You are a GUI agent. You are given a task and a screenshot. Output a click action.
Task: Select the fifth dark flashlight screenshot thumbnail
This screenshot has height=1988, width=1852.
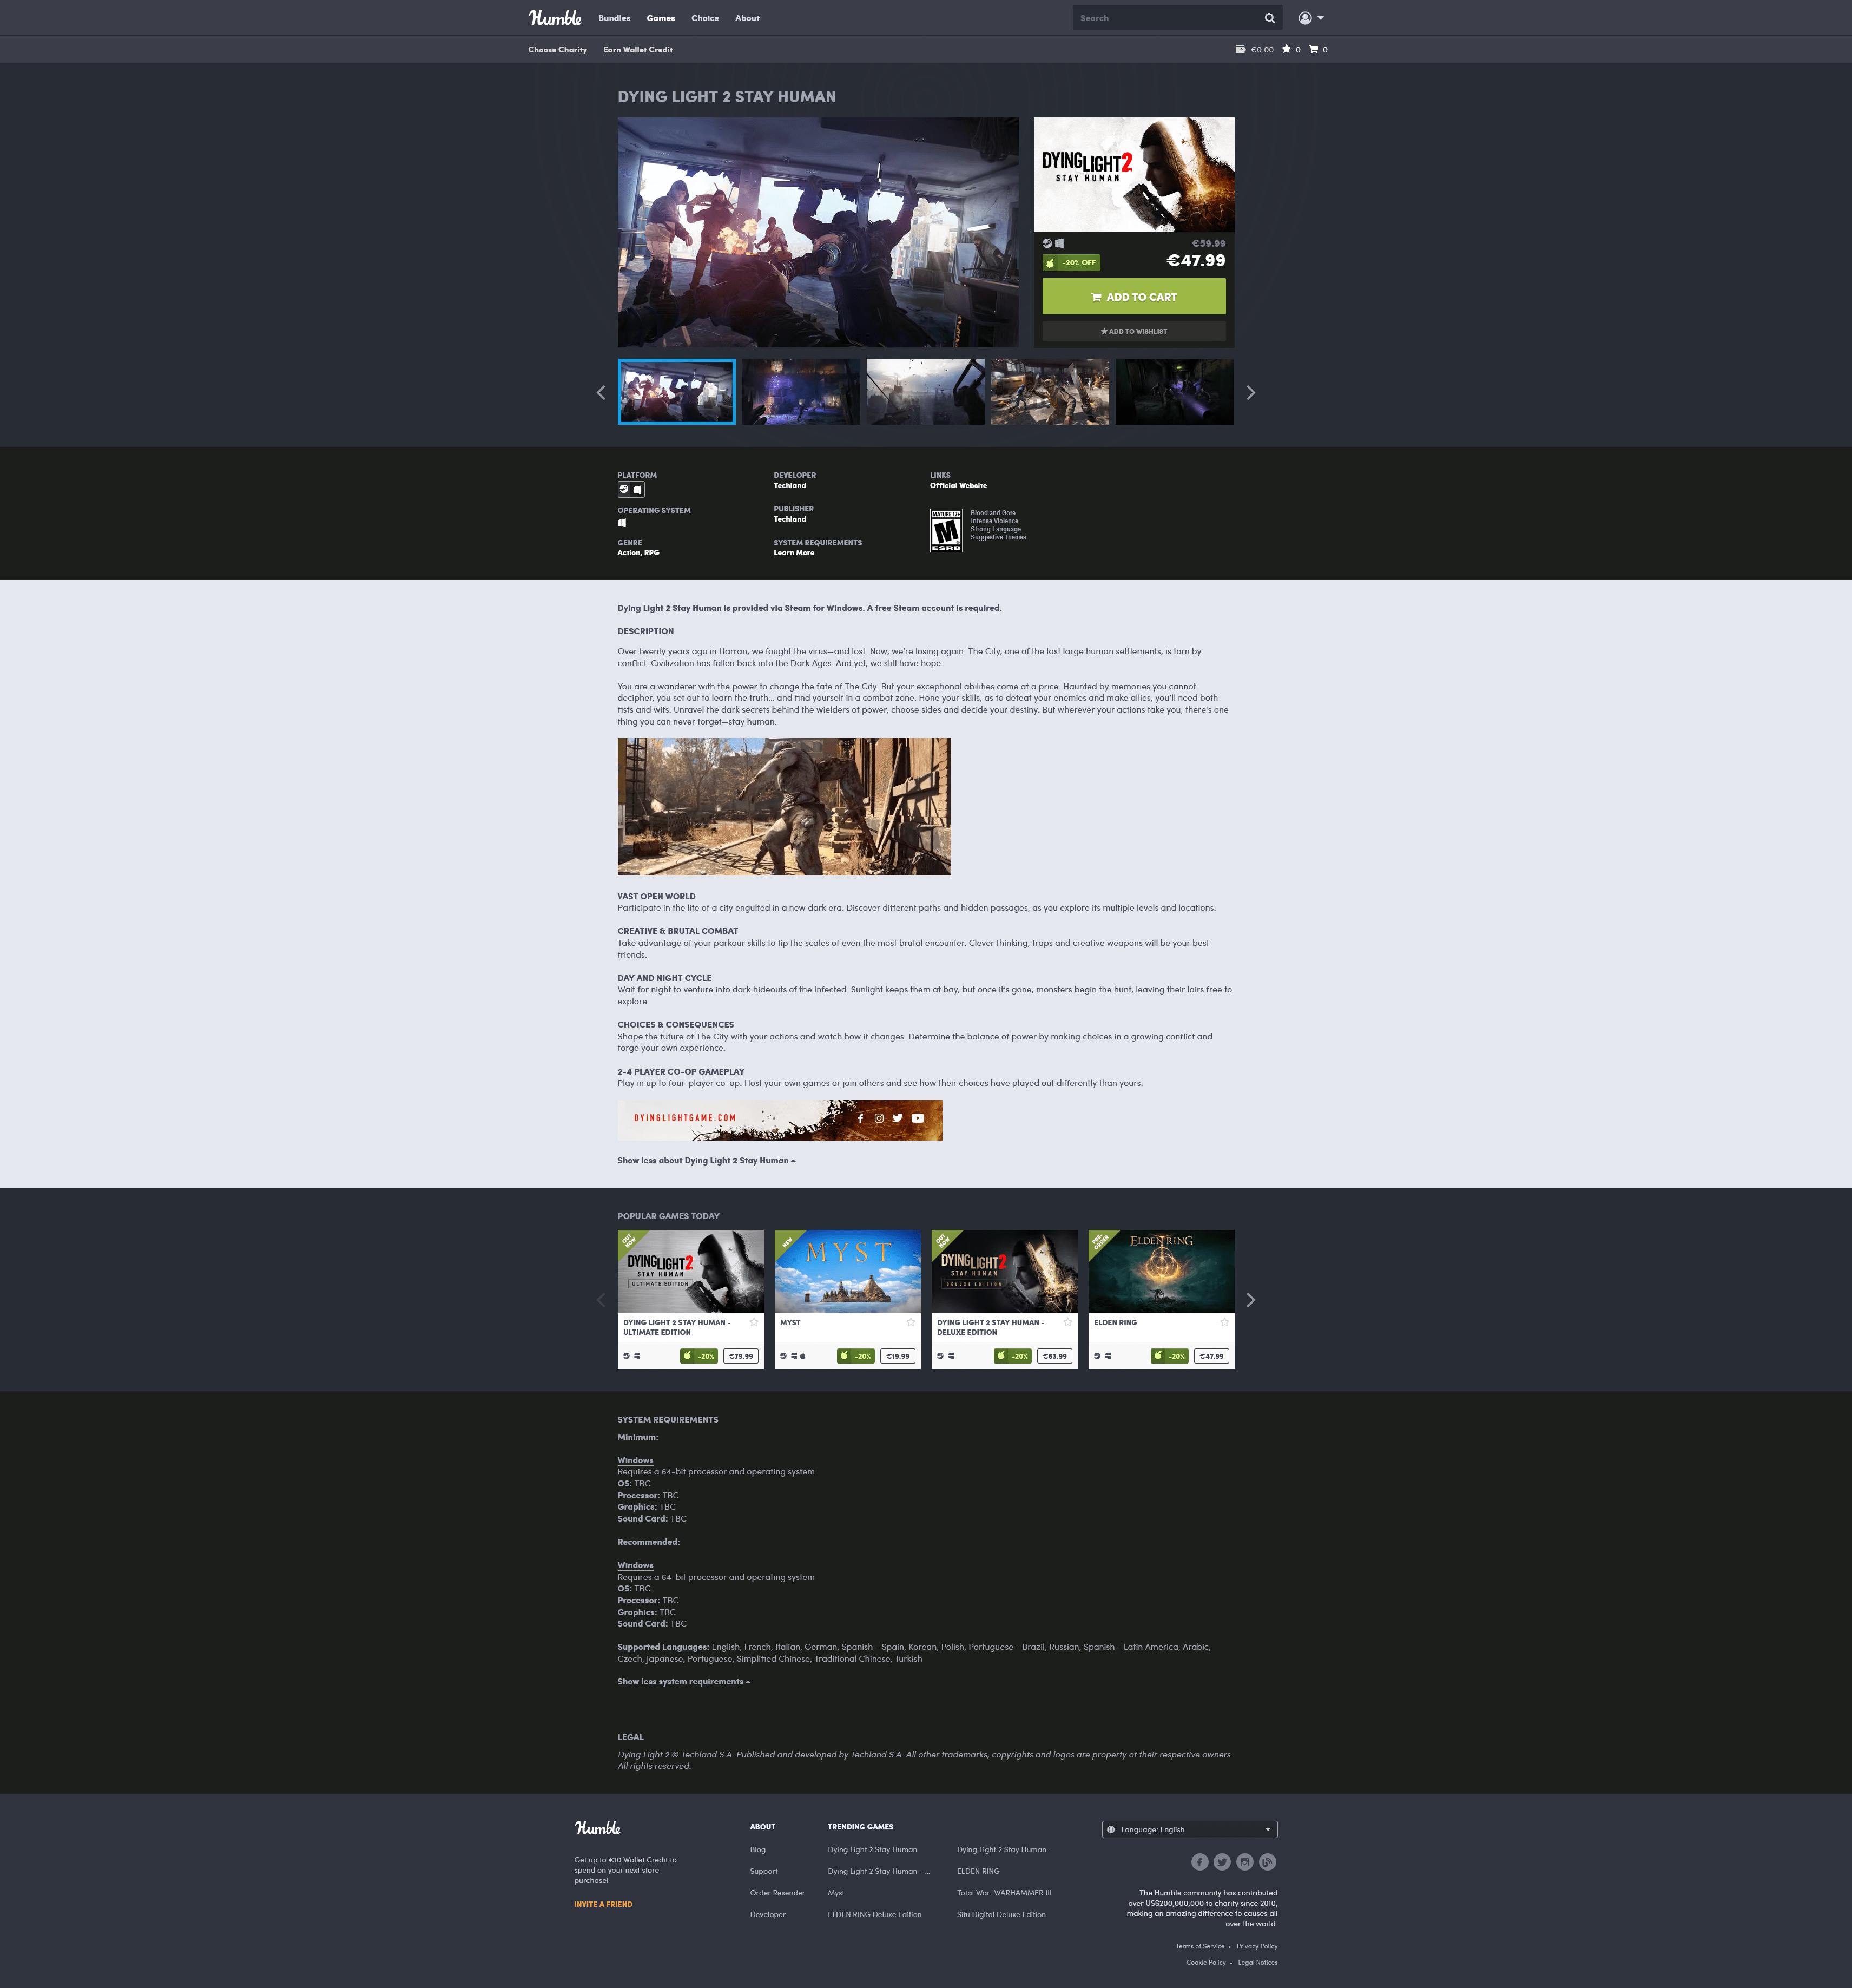coord(1175,392)
